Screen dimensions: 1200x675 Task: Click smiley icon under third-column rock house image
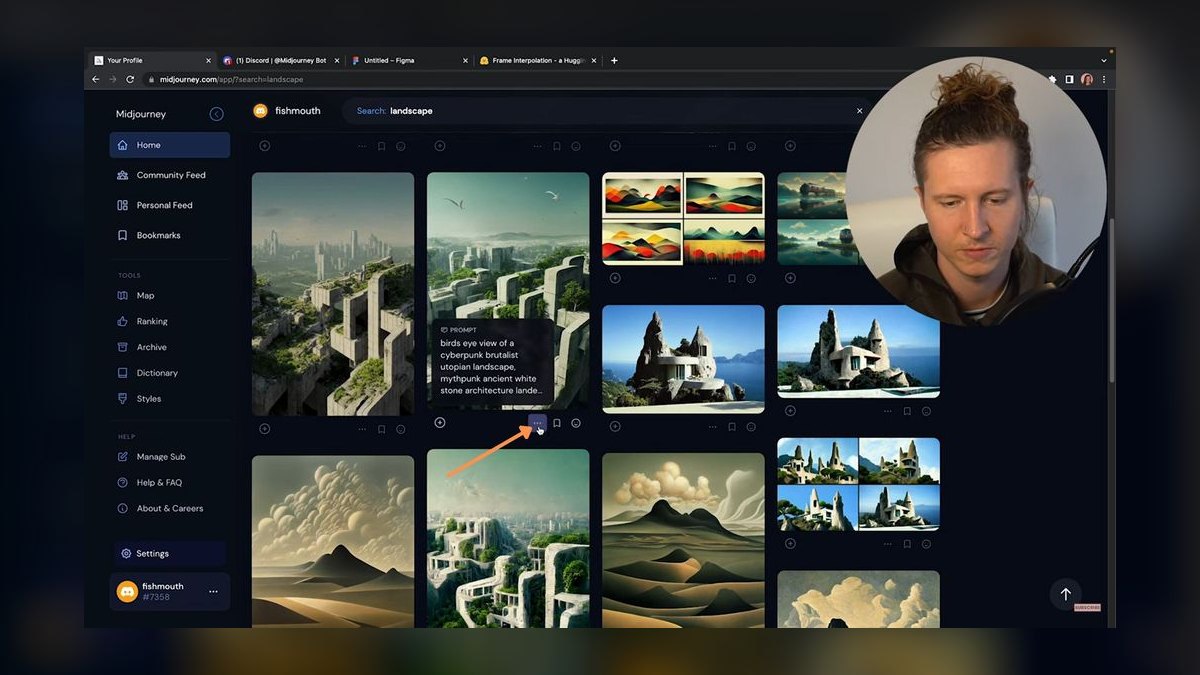pyautogui.click(x=751, y=426)
